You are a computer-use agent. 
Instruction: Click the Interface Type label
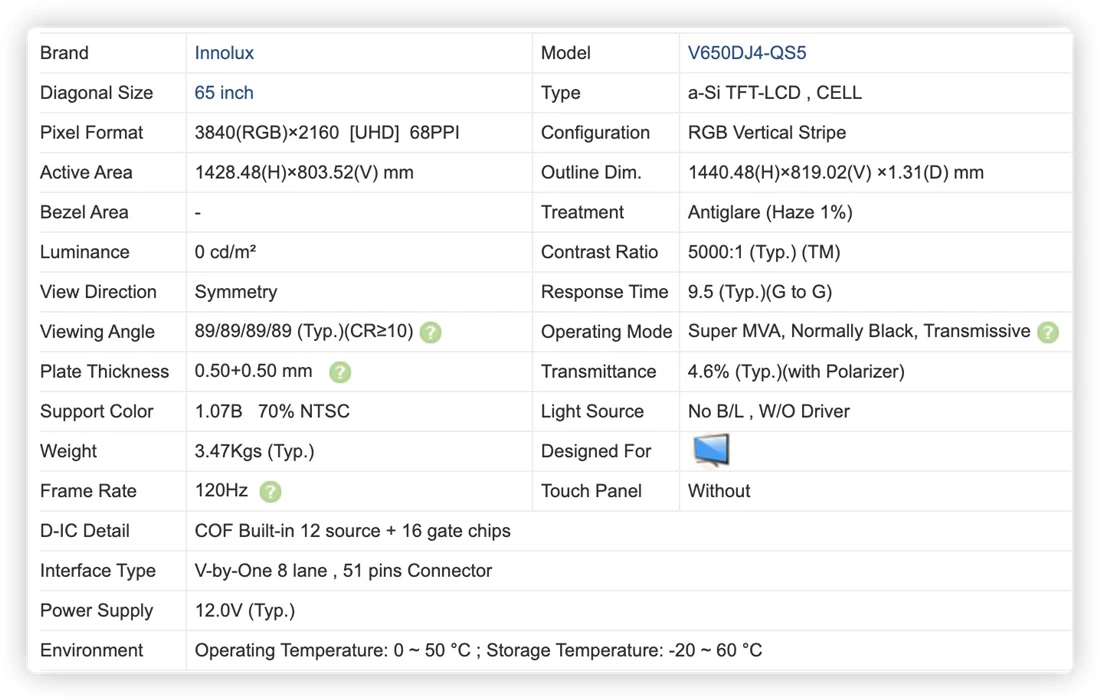click(x=98, y=571)
